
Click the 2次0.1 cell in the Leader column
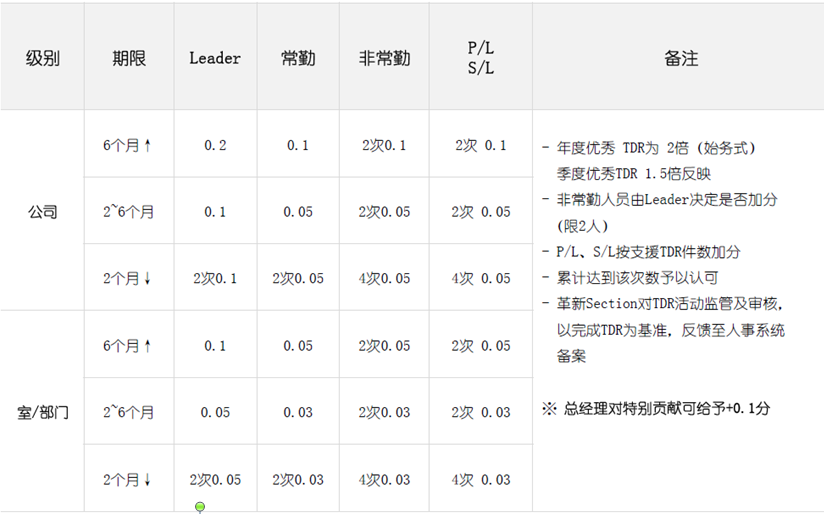(215, 279)
